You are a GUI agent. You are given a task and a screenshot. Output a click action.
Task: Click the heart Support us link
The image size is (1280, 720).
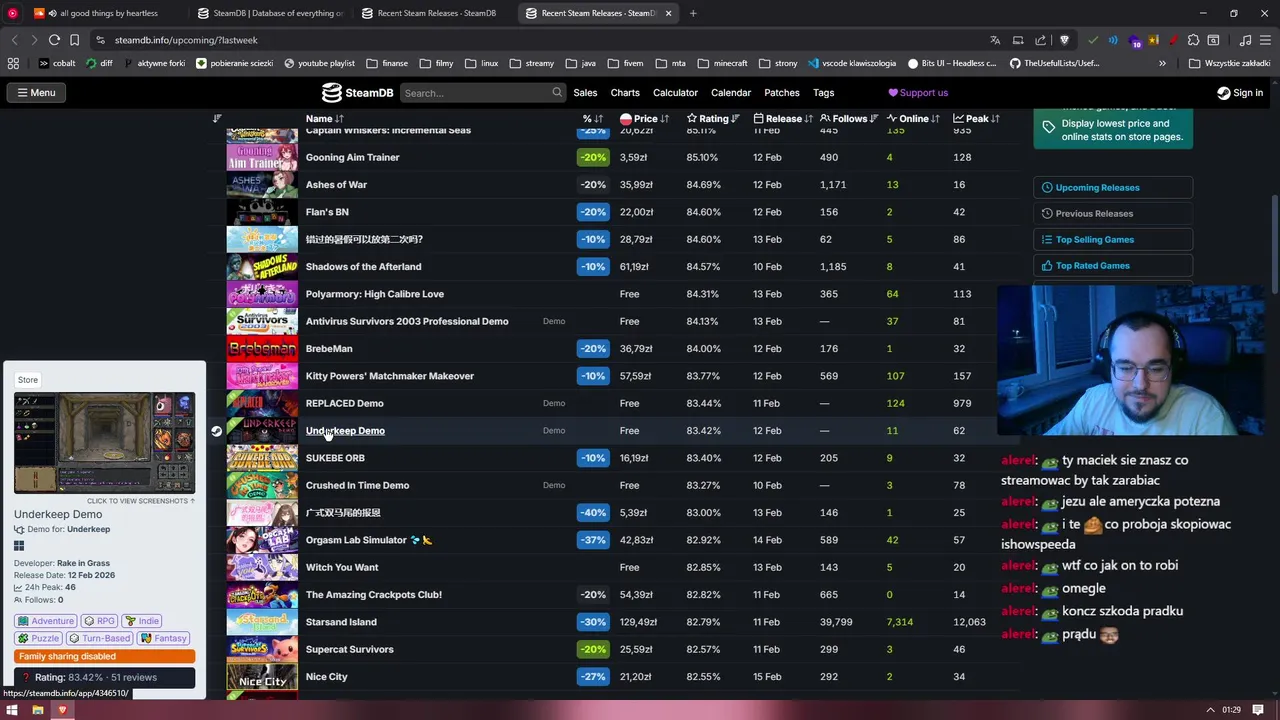[x=918, y=93]
